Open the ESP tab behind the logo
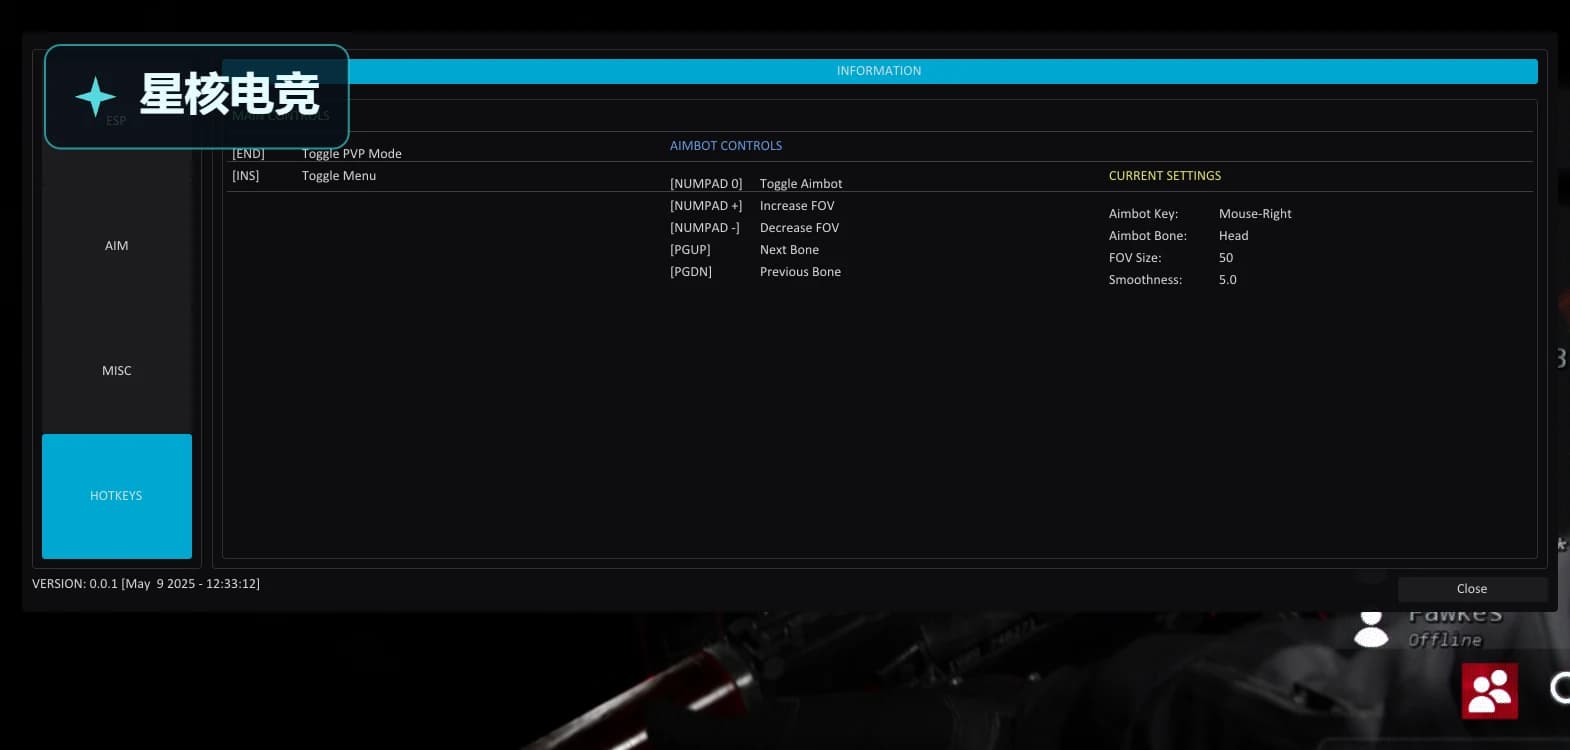 pyautogui.click(x=117, y=121)
